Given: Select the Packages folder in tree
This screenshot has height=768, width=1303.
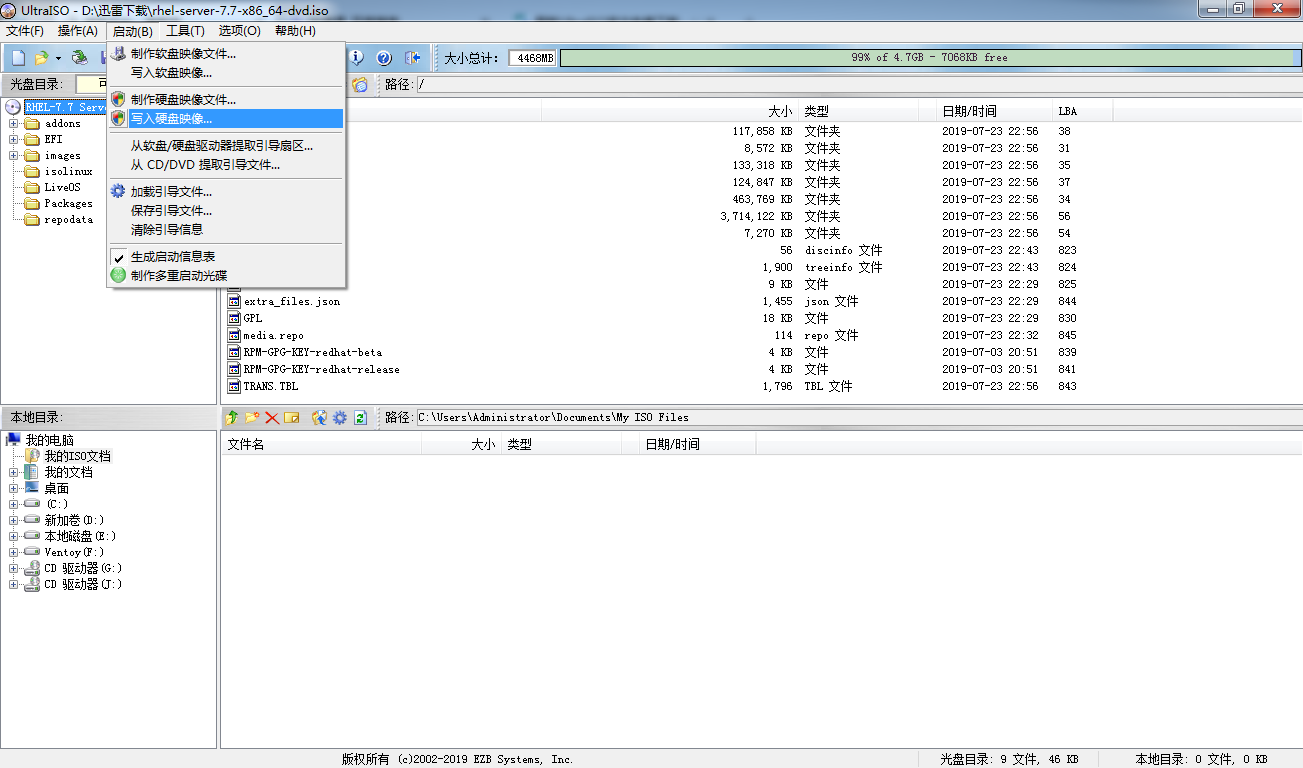Looking at the screenshot, I should [x=68, y=204].
